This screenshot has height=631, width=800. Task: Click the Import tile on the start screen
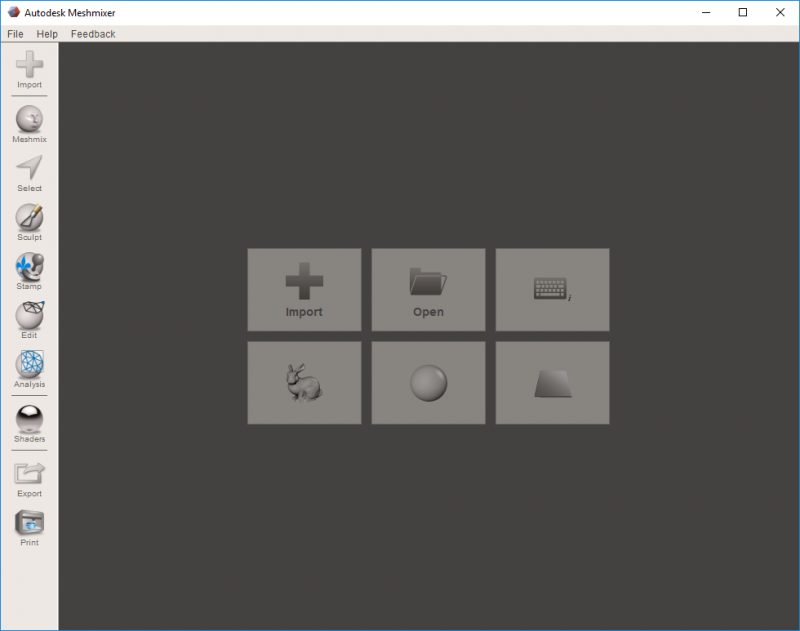304,290
